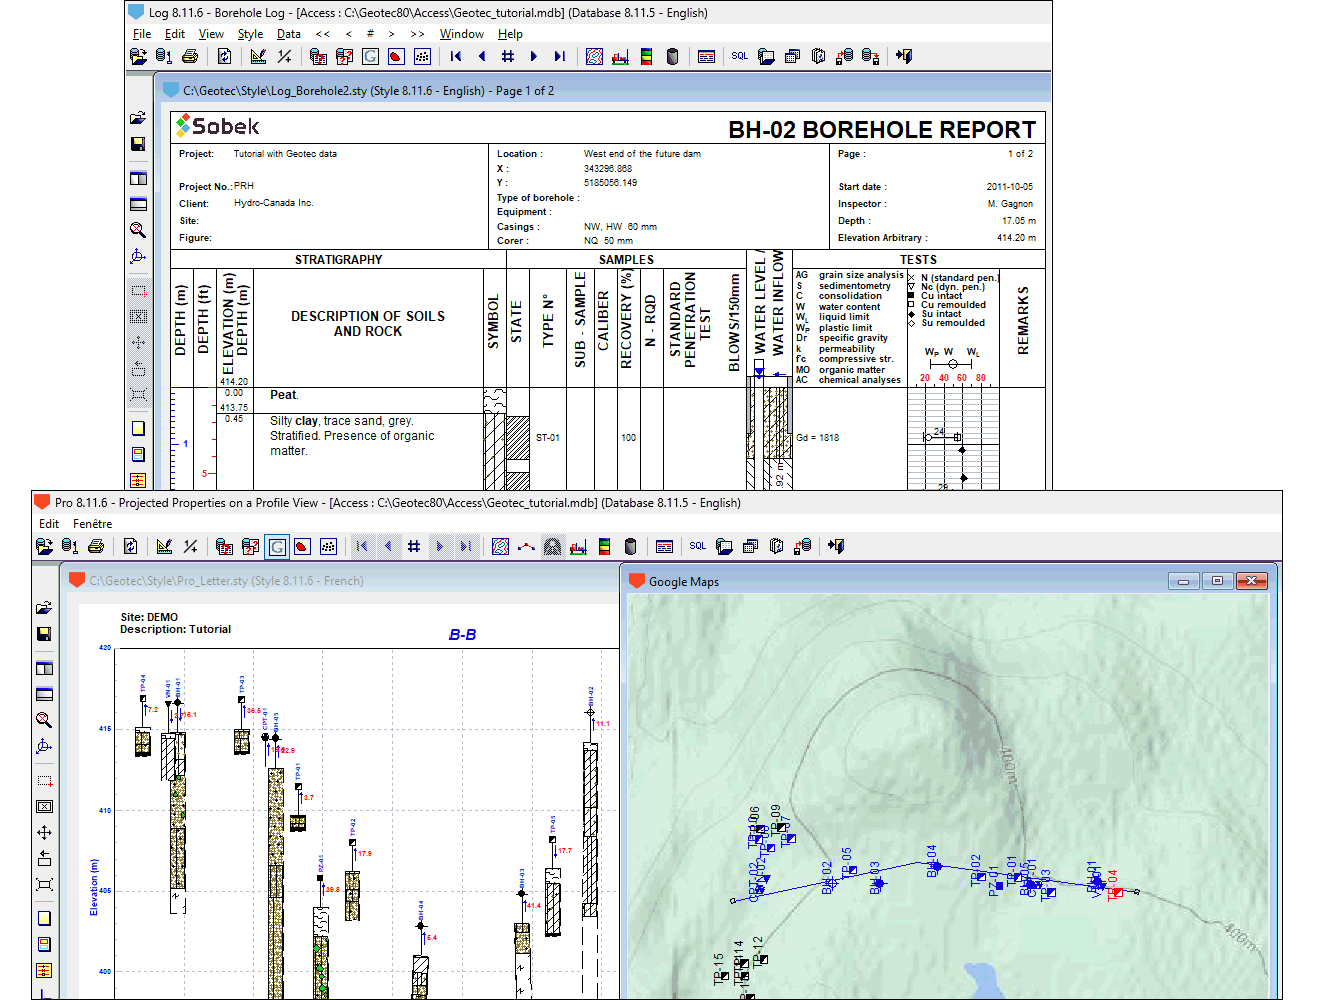1328x1000 pixels.
Task: Open the Edit menu in Log window
Action: coord(175,34)
